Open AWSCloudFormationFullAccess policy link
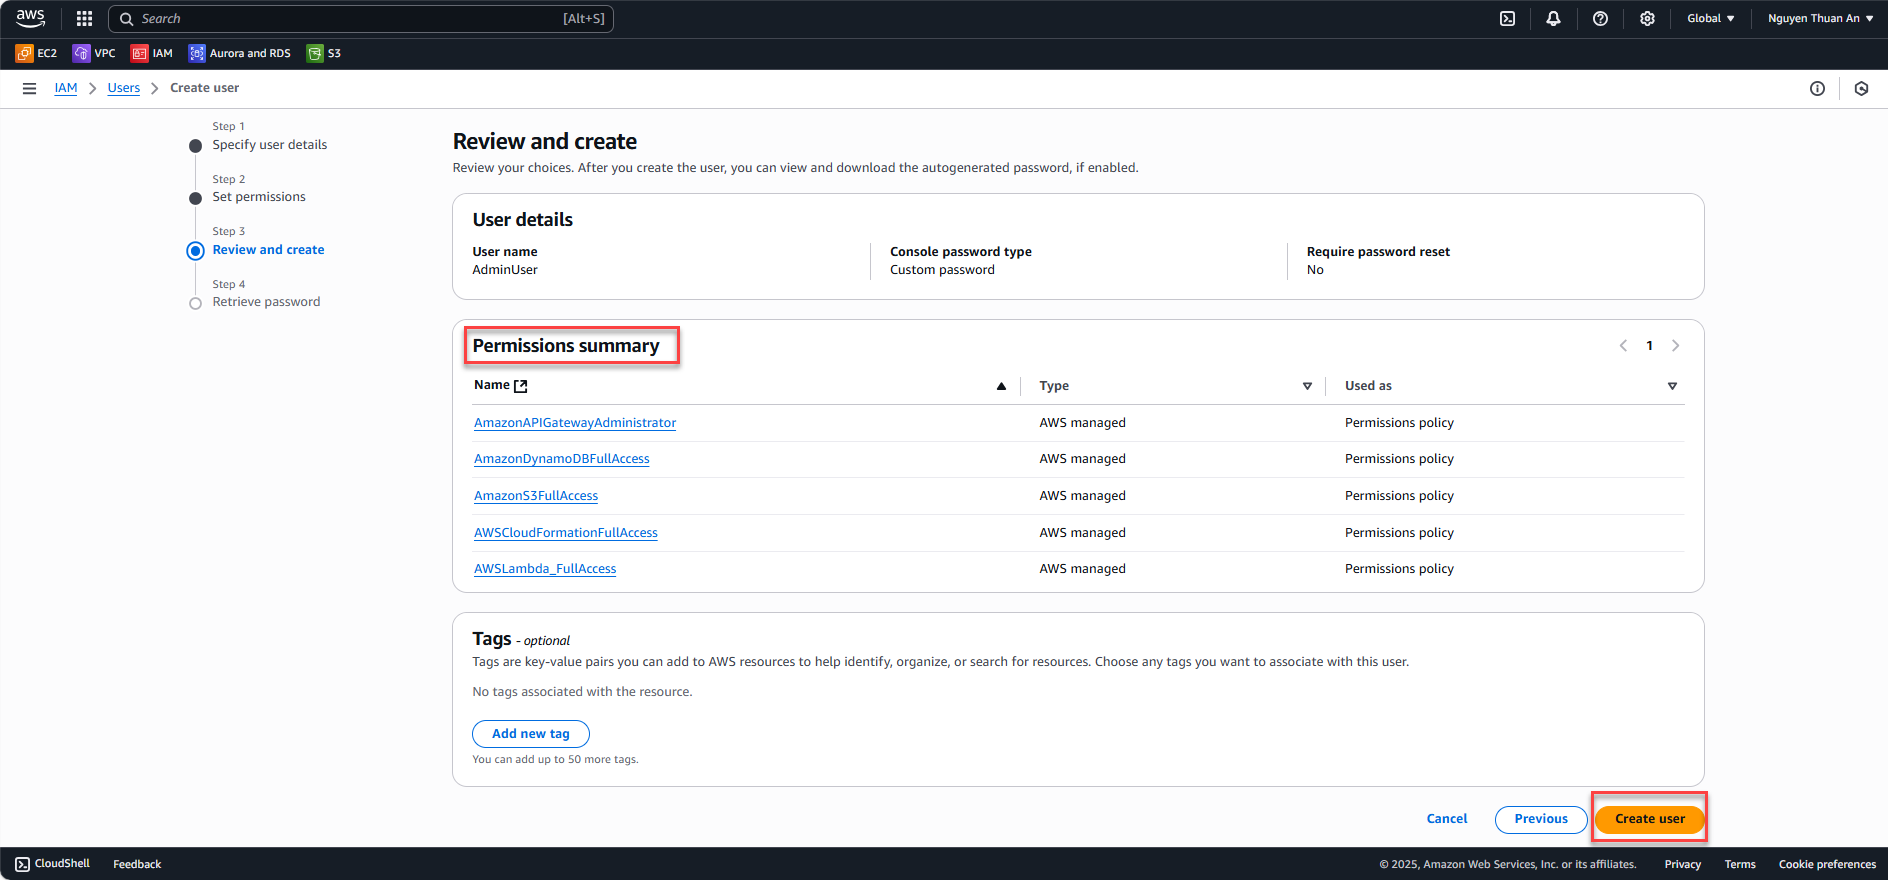The image size is (1888, 880). pos(566,533)
